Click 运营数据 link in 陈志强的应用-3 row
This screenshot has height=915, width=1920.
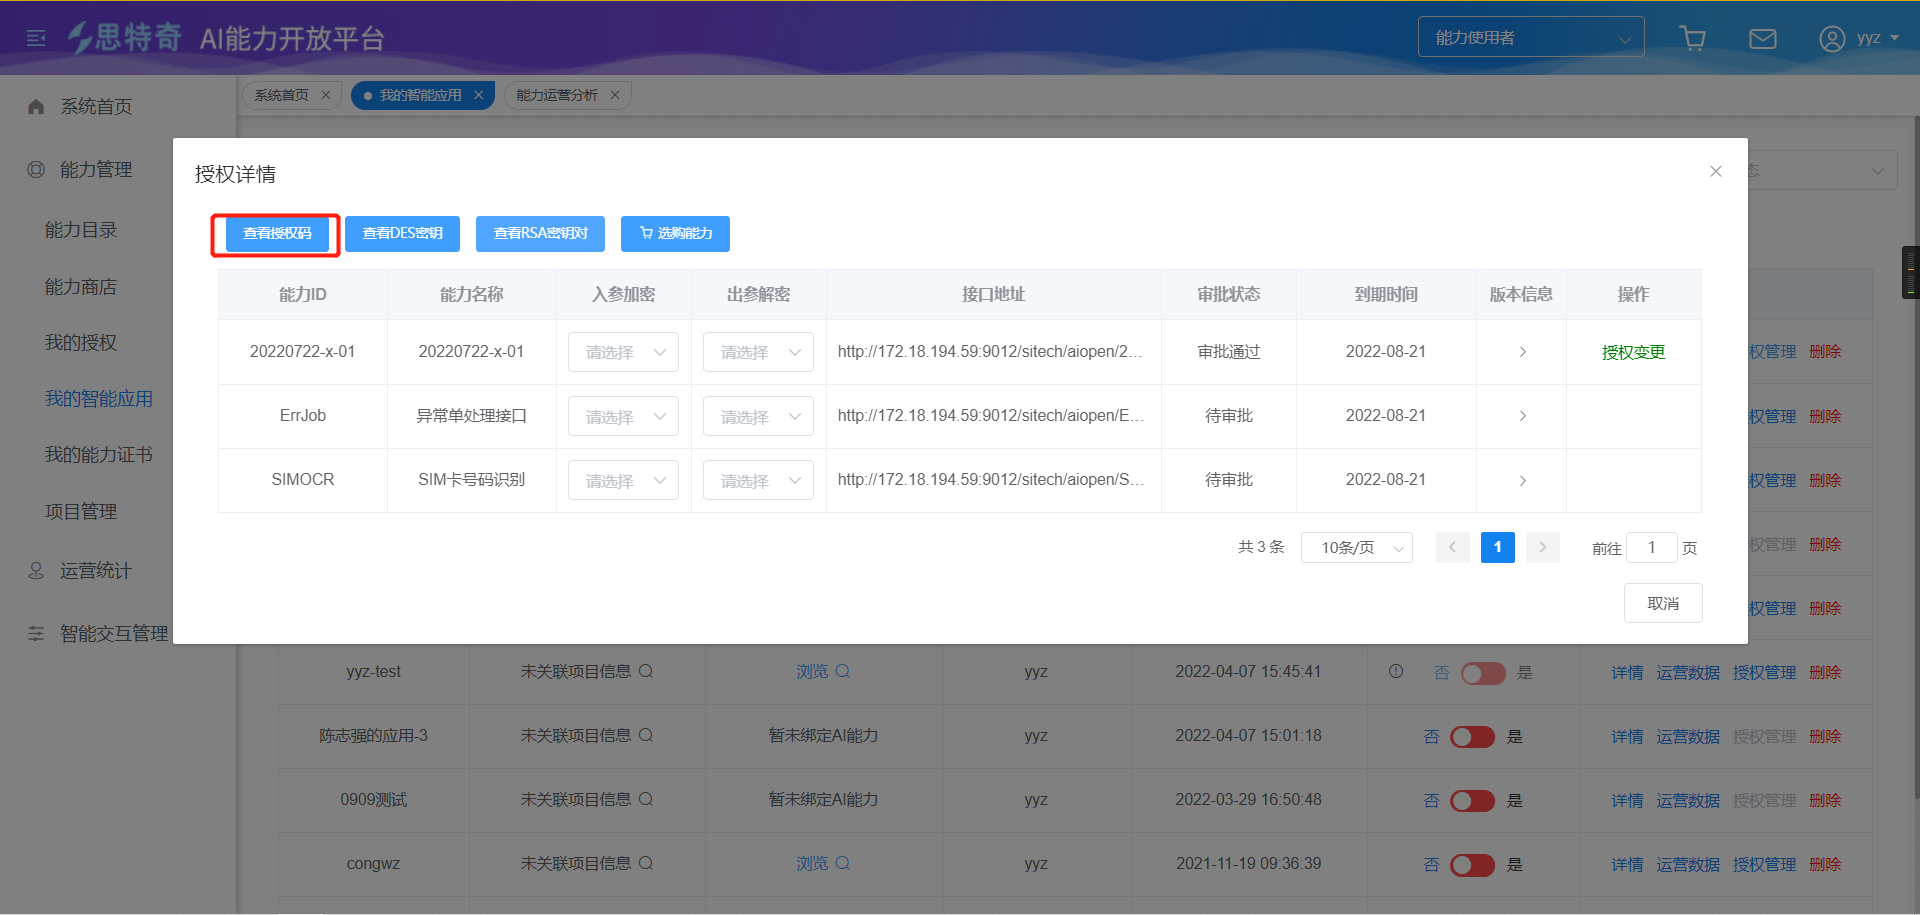[x=1688, y=737]
